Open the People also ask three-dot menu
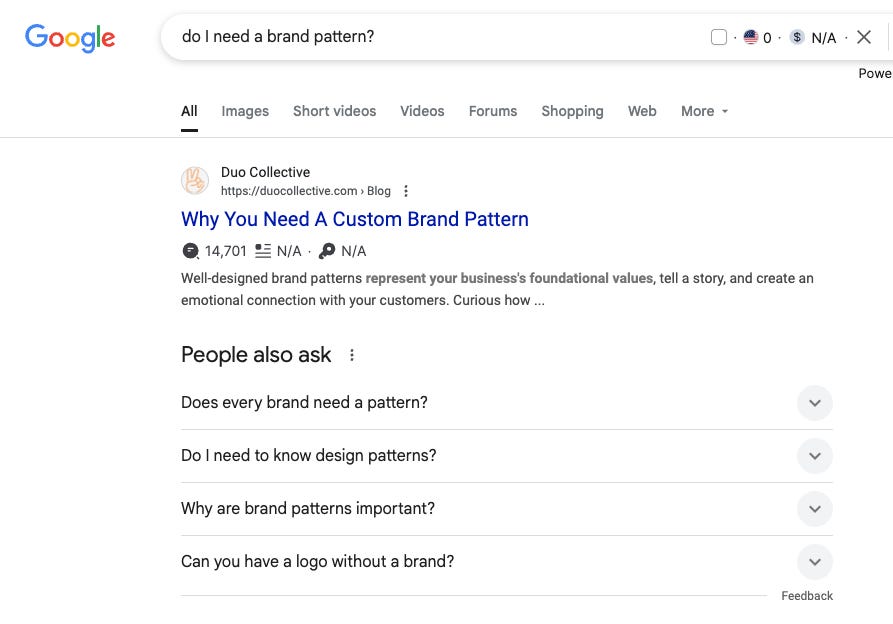The height and width of the screenshot is (624, 893). (x=352, y=355)
